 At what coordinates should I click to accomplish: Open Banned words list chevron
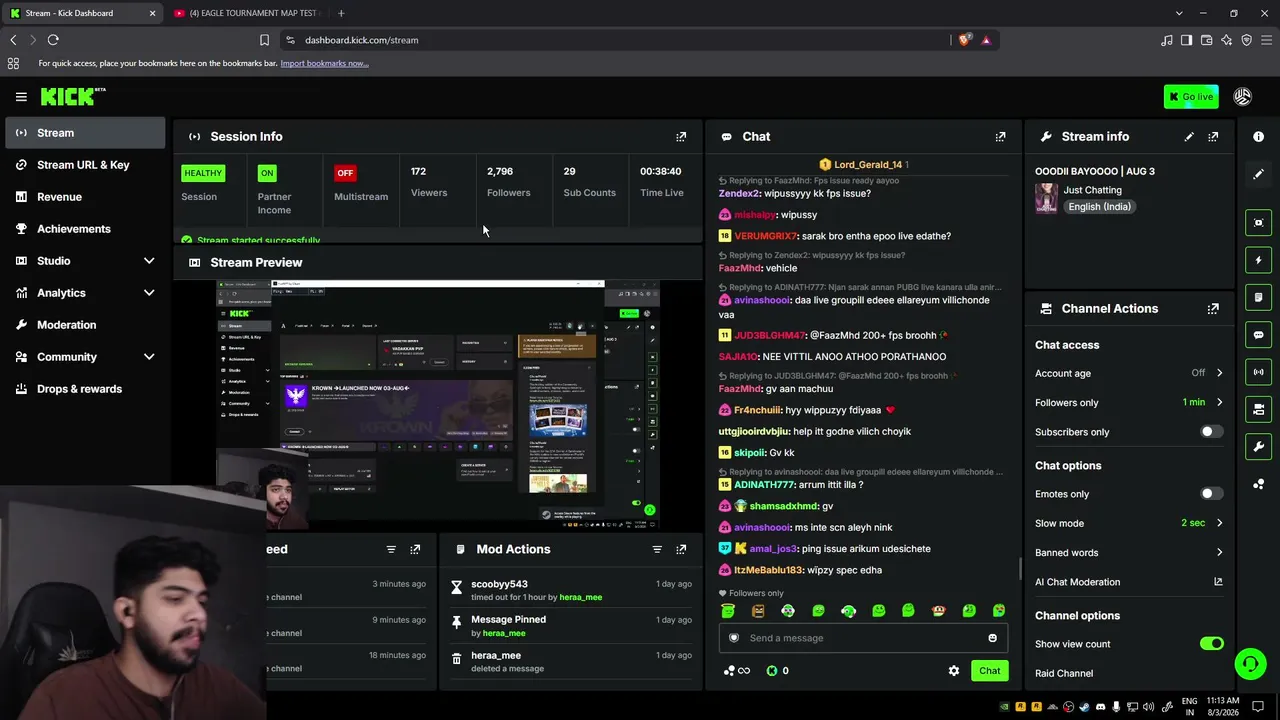click(x=1219, y=553)
